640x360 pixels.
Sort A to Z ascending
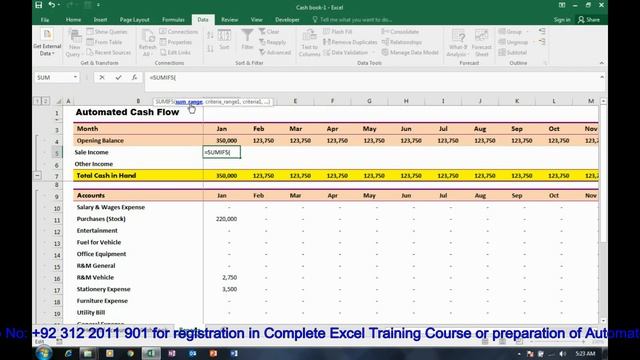pos(210,36)
